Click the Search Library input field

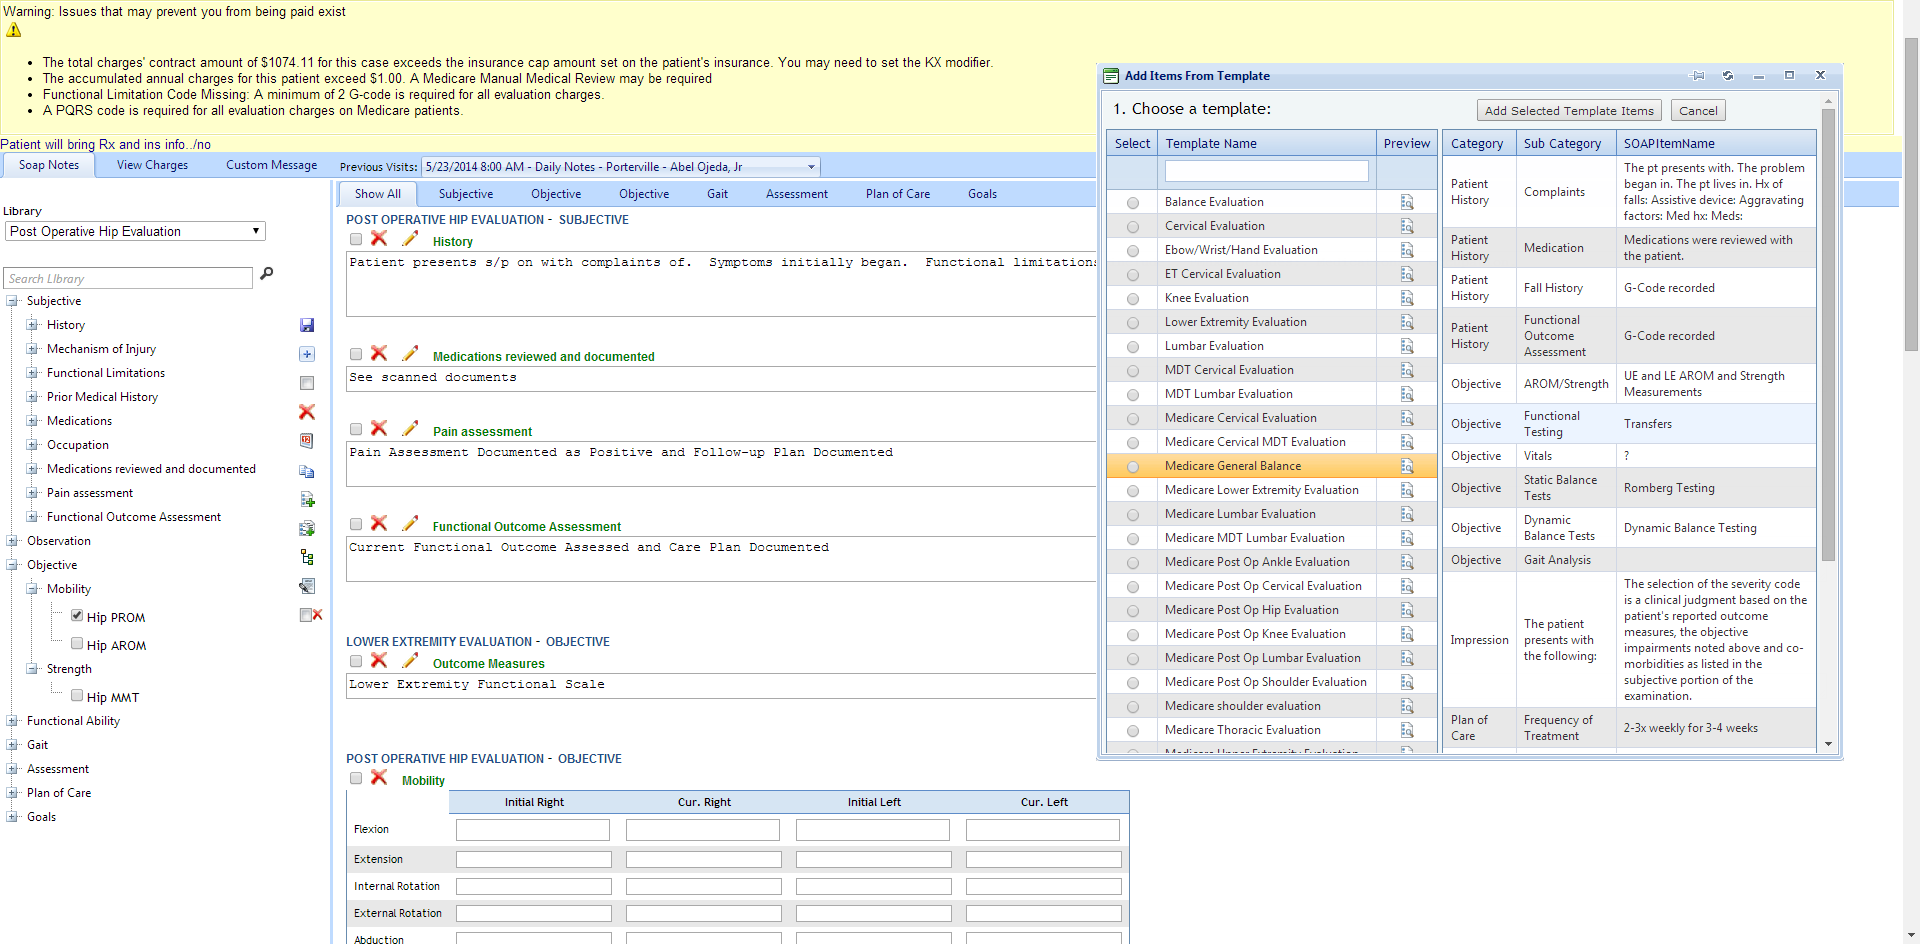pyautogui.click(x=128, y=278)
